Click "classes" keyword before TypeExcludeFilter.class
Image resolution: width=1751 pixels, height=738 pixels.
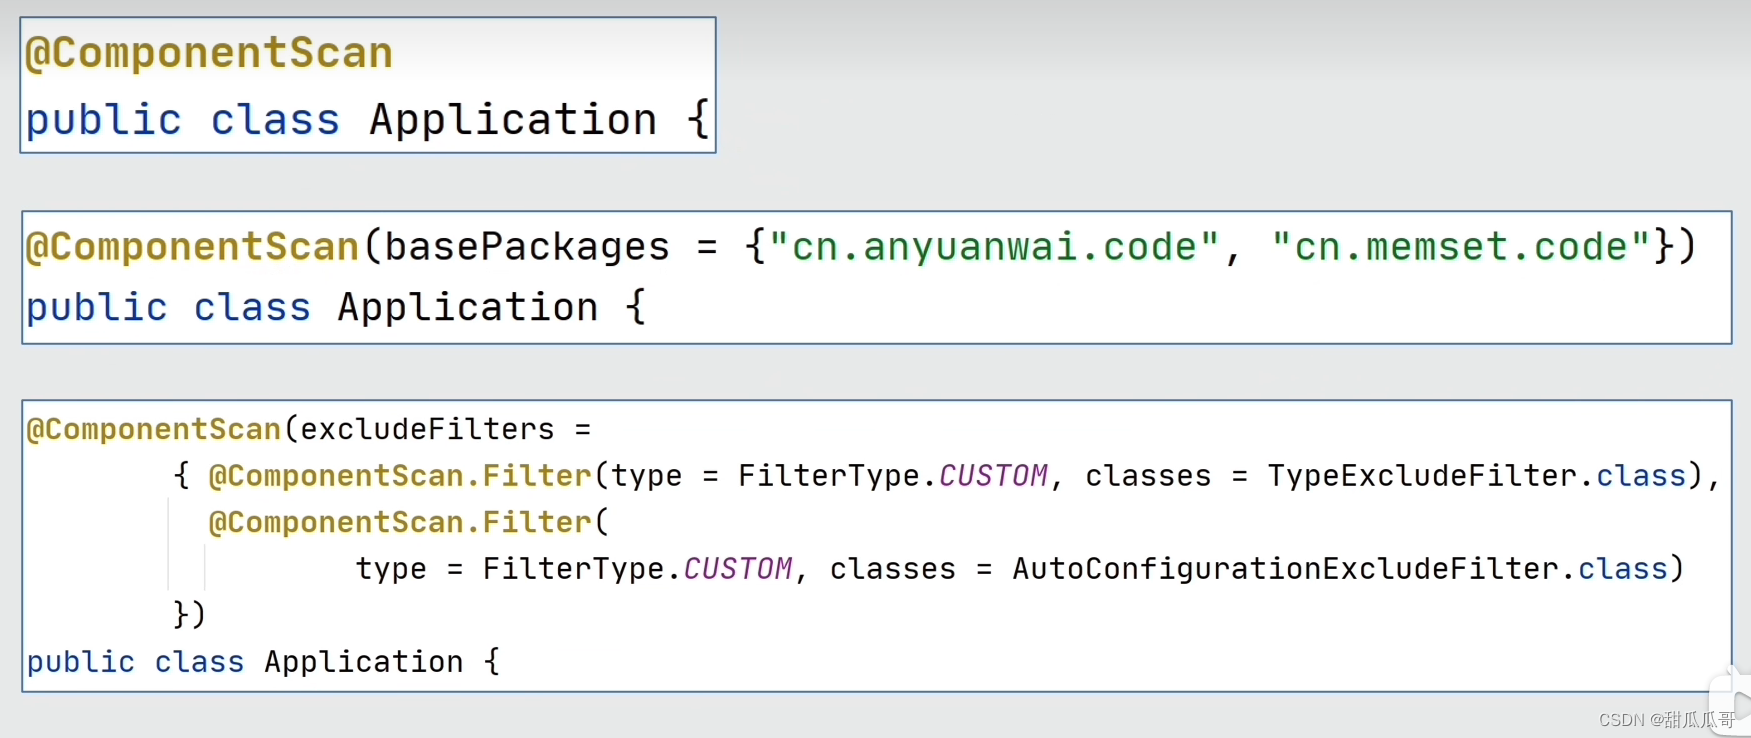[x=1148, y=476]
